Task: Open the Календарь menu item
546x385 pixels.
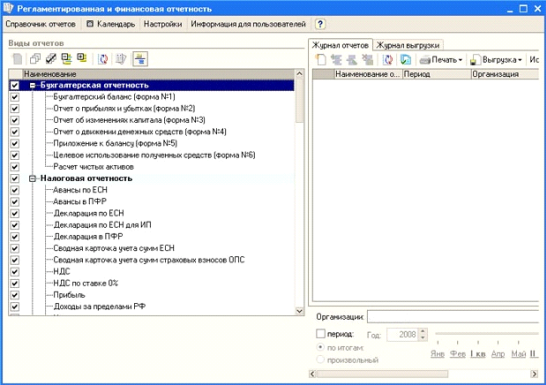Action: 111,24
